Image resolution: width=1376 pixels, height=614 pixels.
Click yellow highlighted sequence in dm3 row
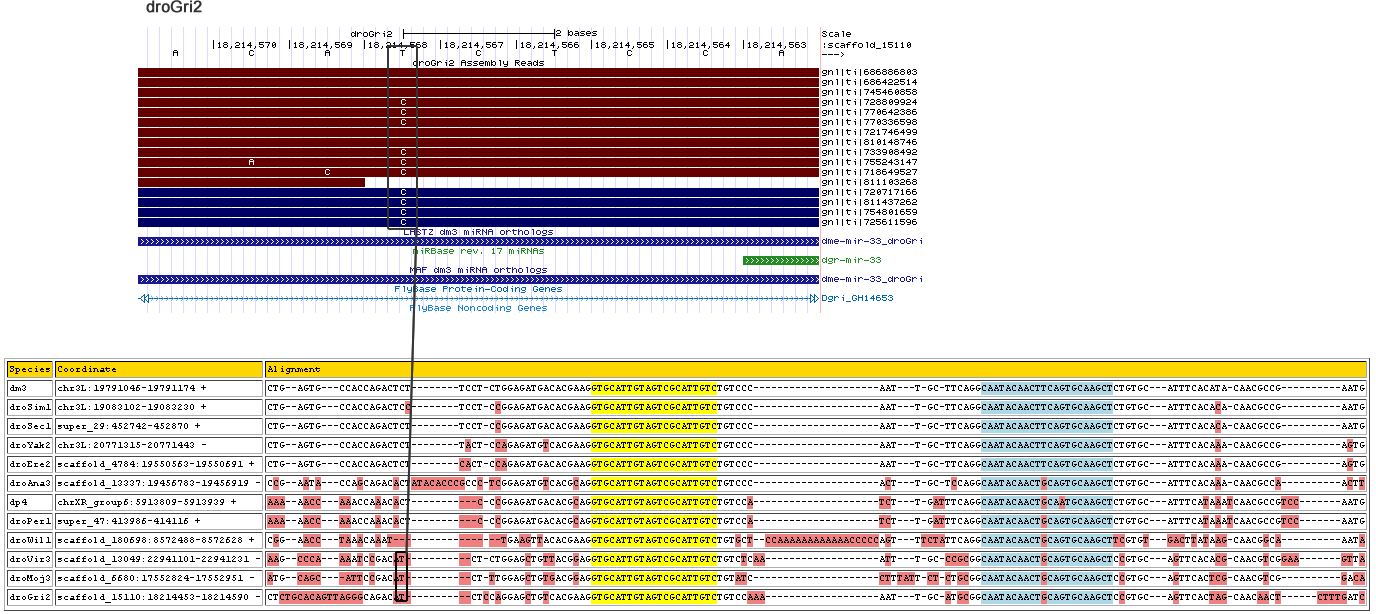click(x=655, y=387)
